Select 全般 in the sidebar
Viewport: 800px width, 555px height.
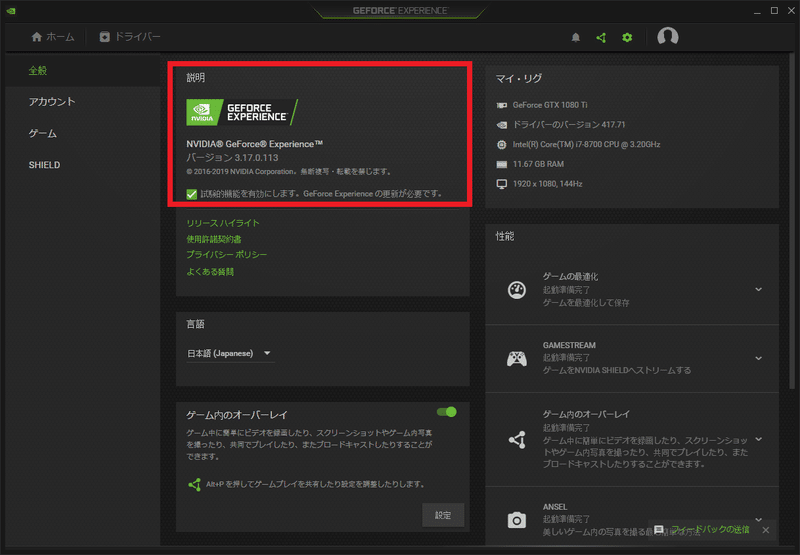click(x=38, y=71)
